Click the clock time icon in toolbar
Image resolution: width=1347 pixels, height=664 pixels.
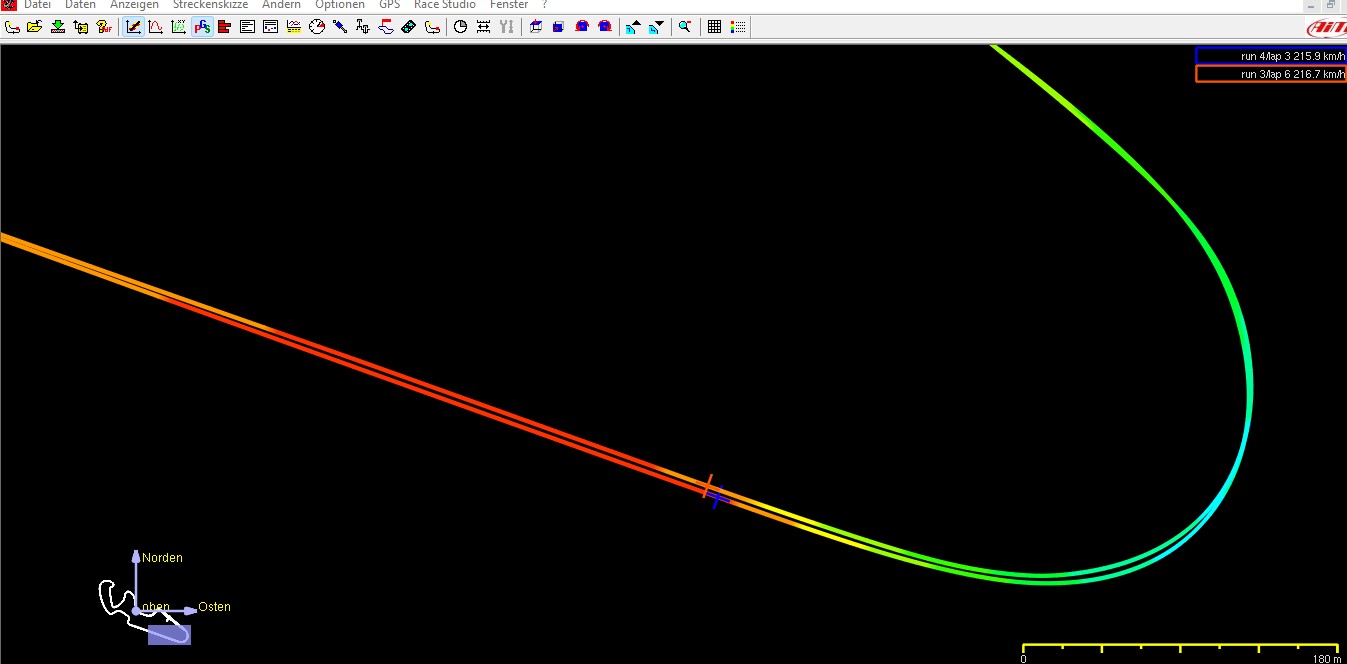click(461, 27)
